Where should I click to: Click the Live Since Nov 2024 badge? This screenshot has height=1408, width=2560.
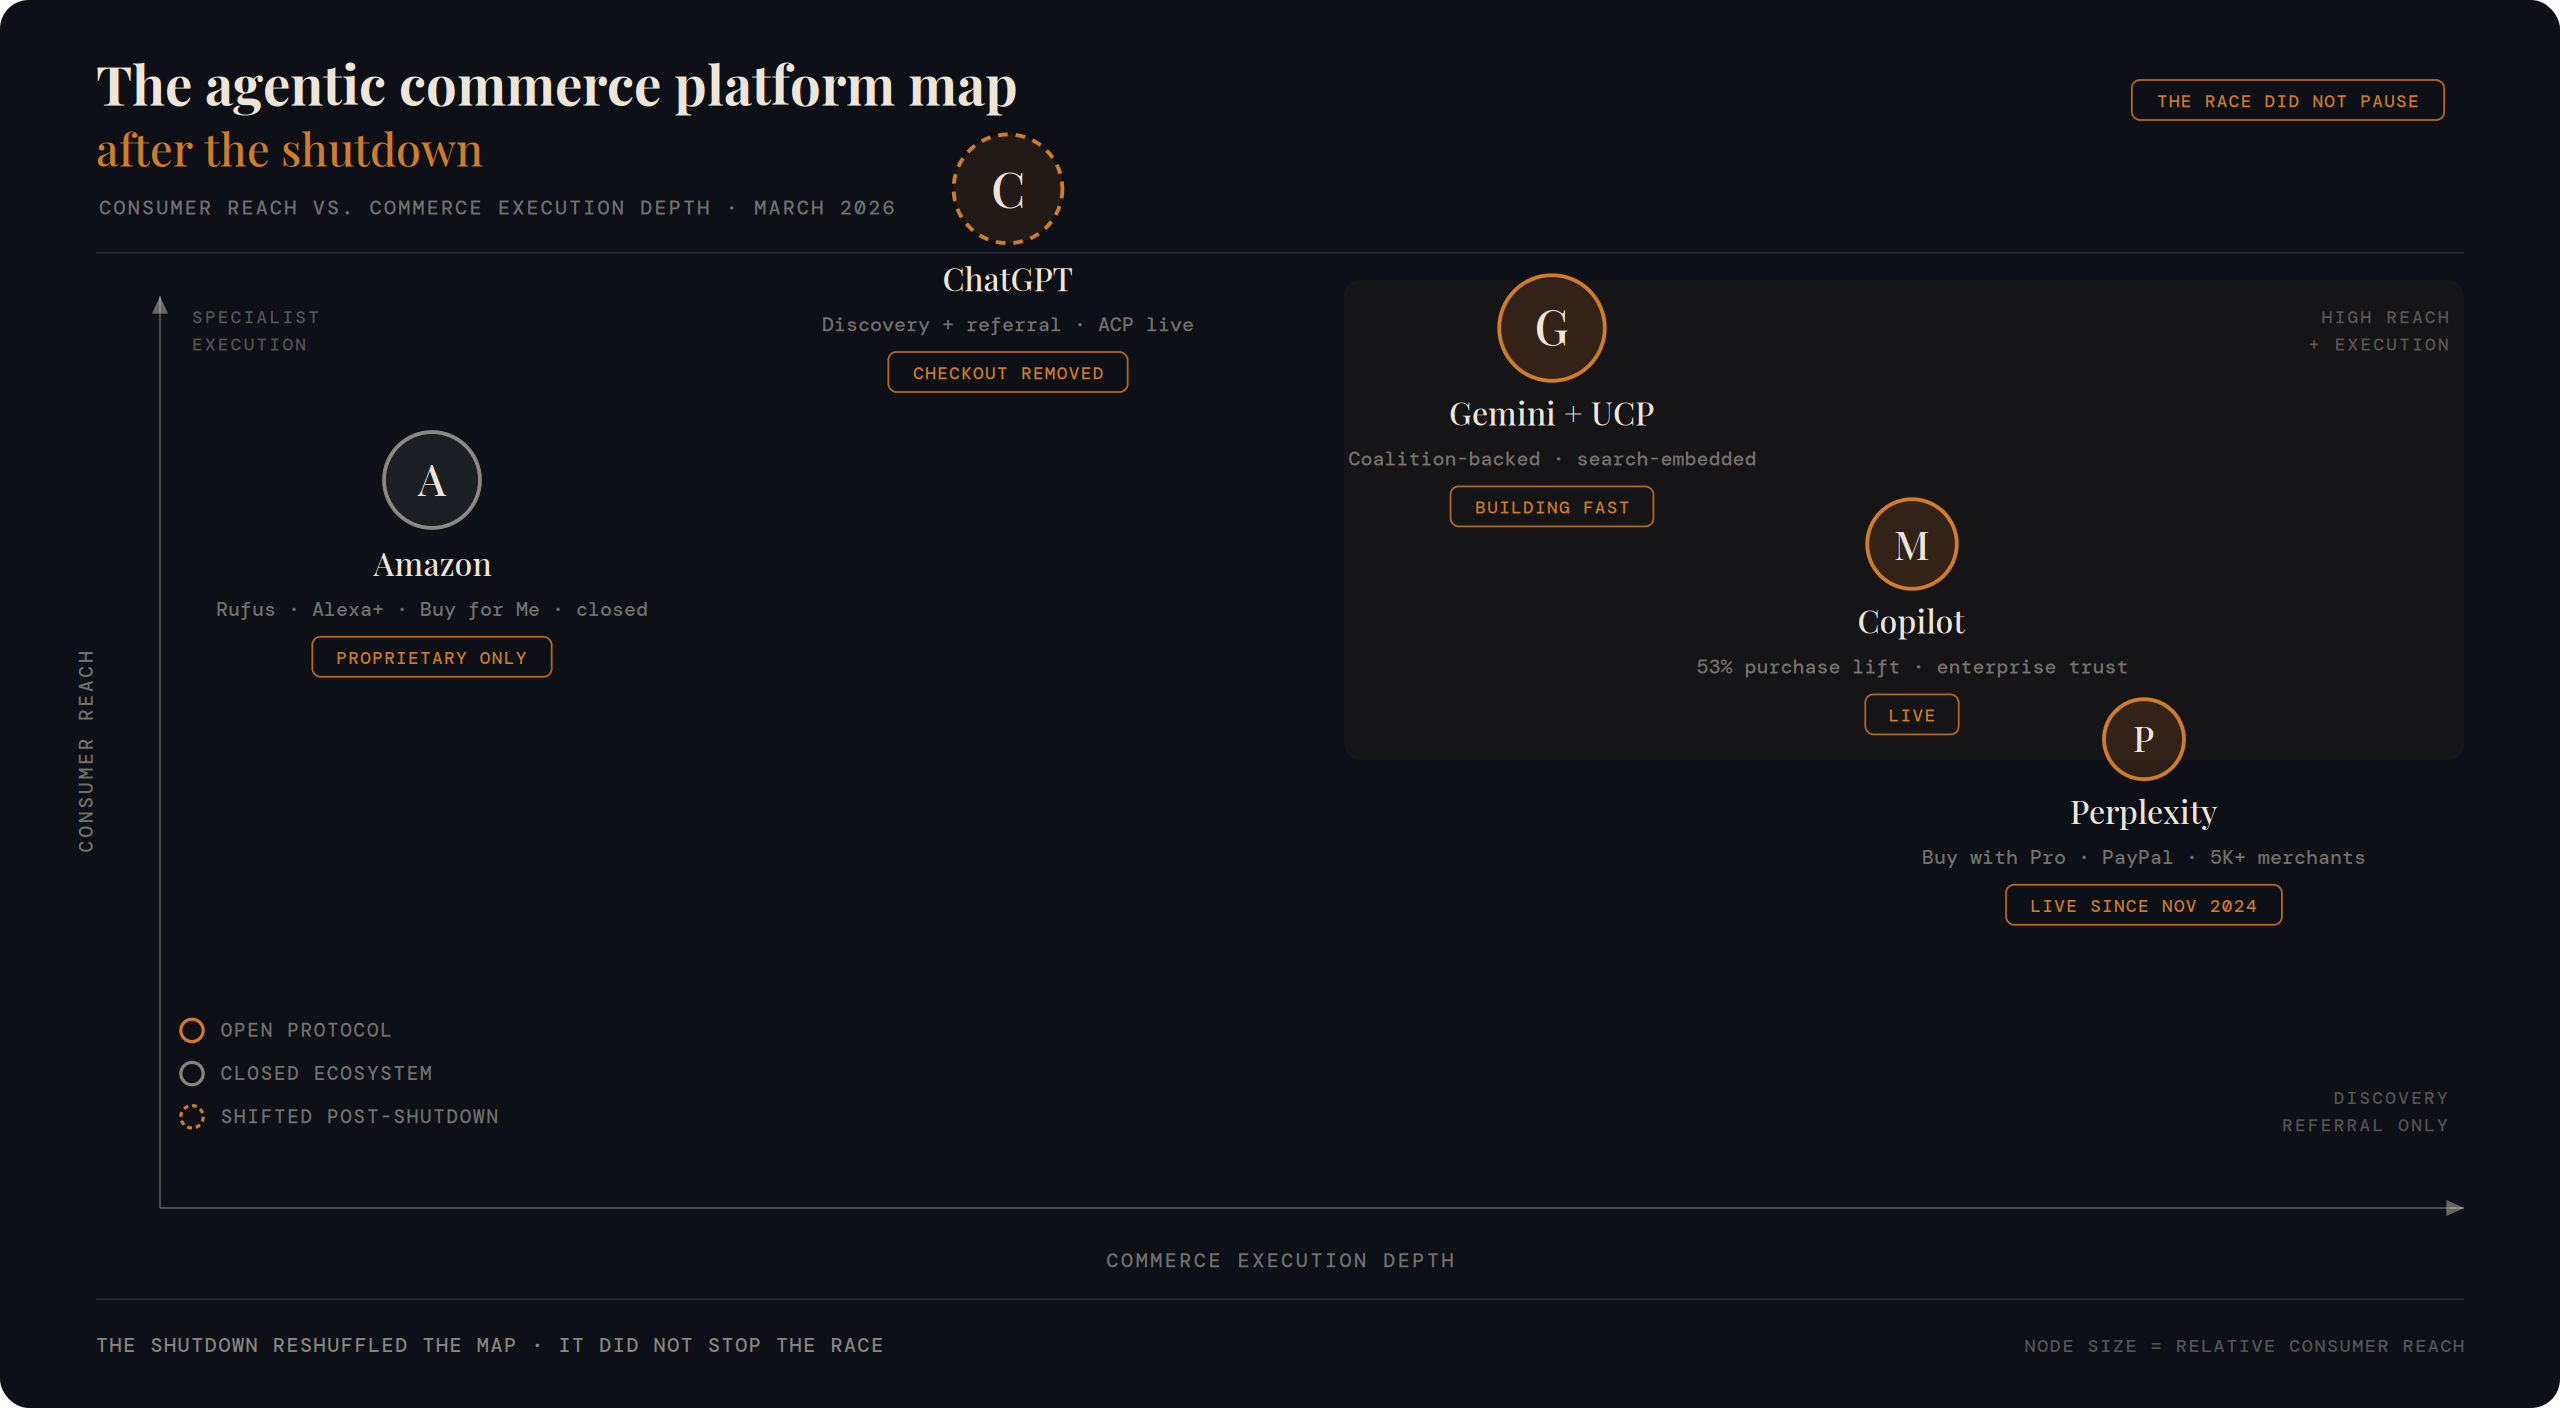(x=2143, y=905)
